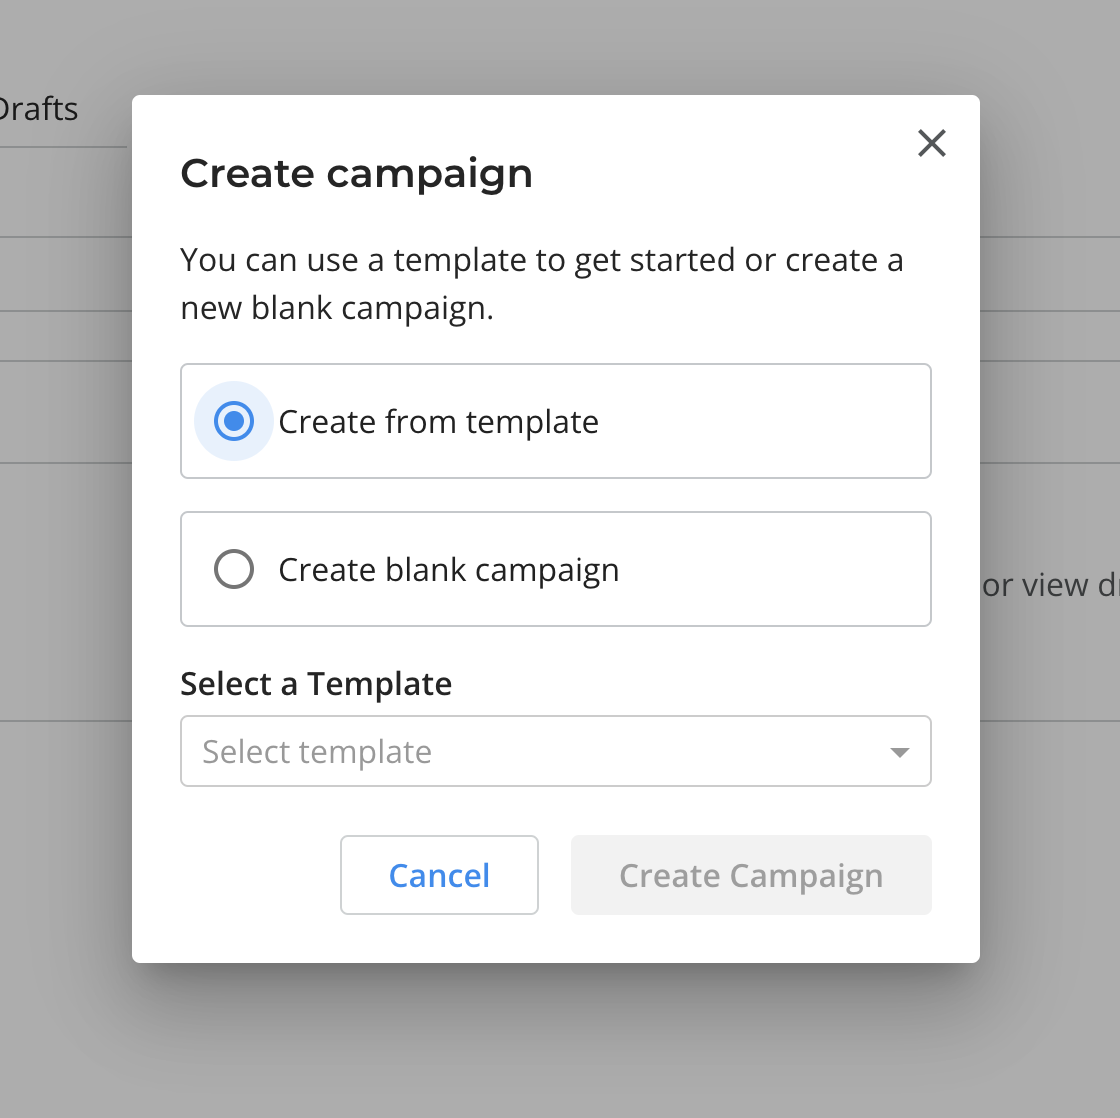Image resolution: width=1120 pixels, height=1118 pixels.
Task: Switch to the Drafts tab behind the dialog
Action: [37, 109]
